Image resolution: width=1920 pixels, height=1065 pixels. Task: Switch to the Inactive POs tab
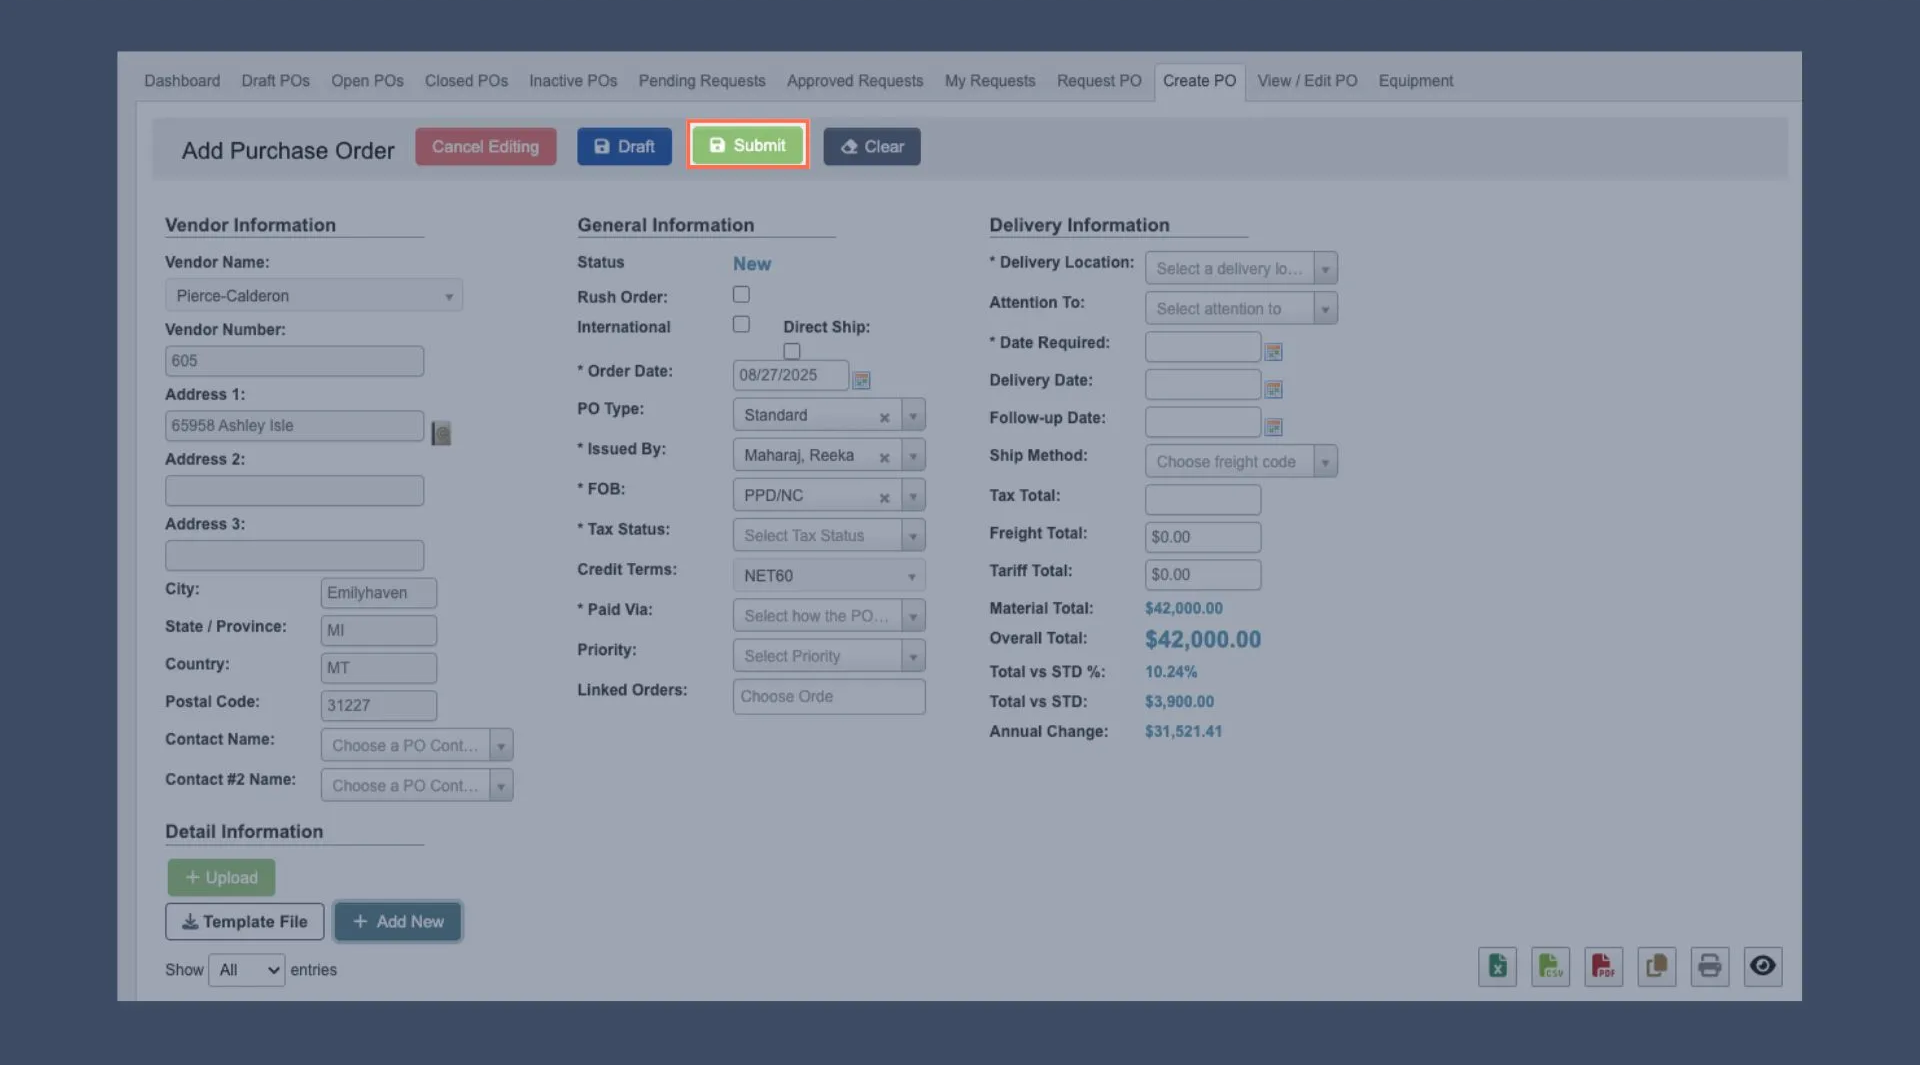573,81
